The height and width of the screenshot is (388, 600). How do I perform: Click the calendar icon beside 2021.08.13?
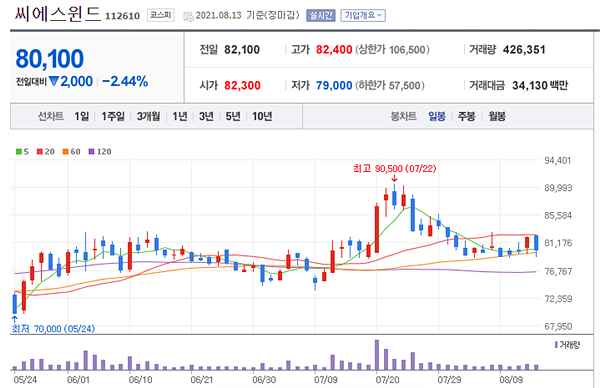click(x=188, y=16)
